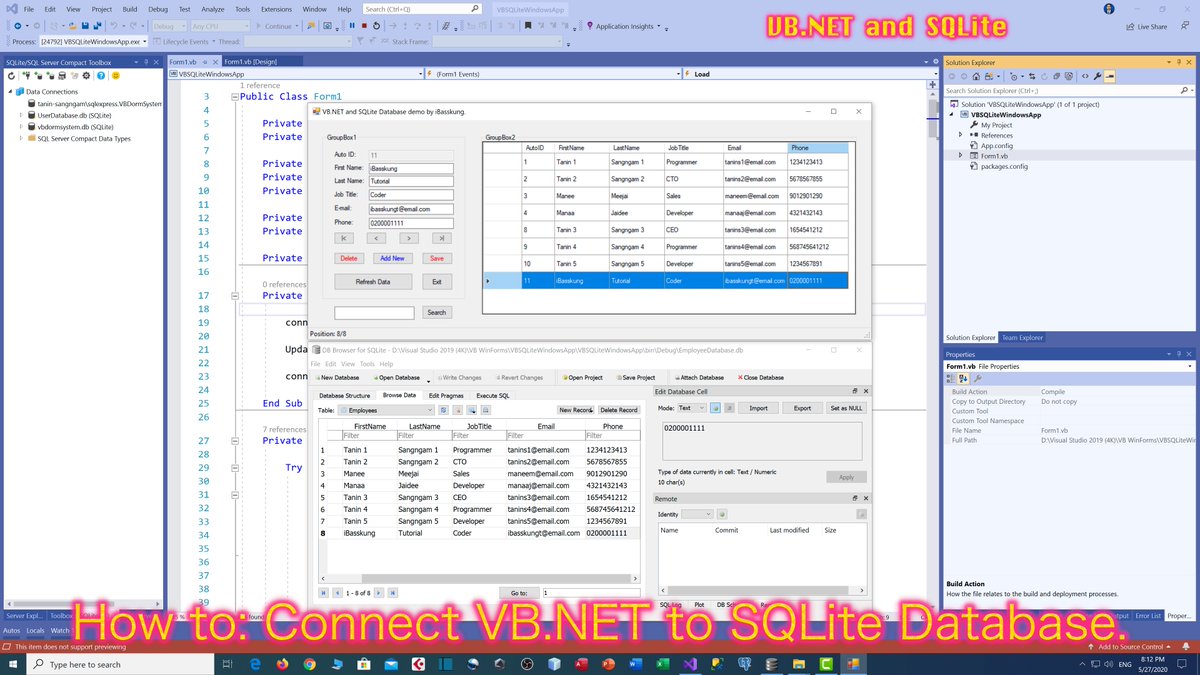Click the smiley feedback icon in SQLite Toolbox

point(116,75)
